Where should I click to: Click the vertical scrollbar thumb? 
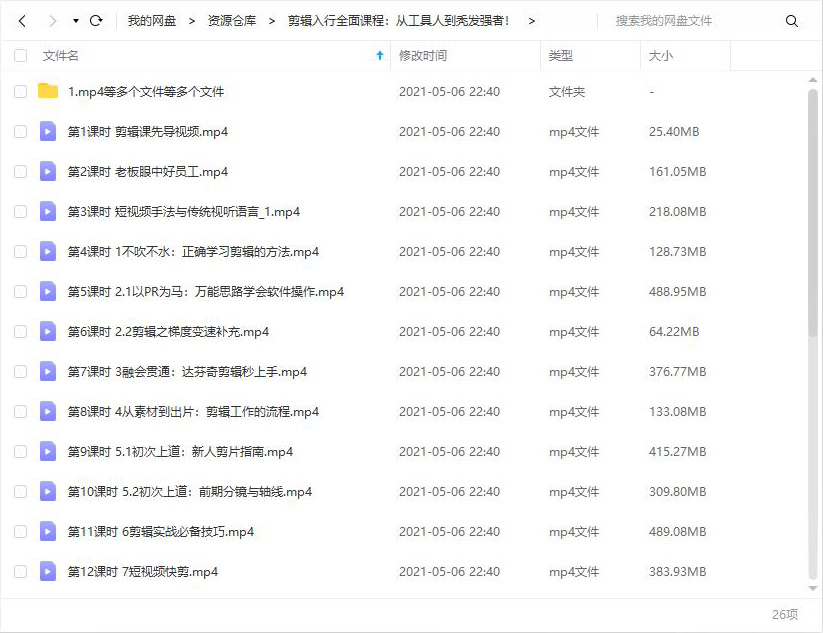(x=813, y=213)
